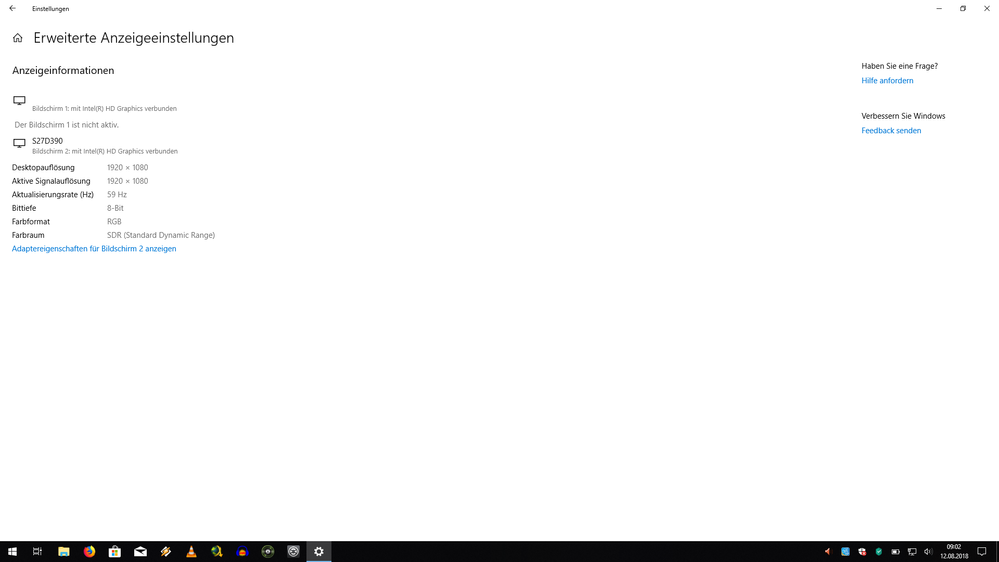Viewport: 999px width, 562px height.
Task: Open the network icon in system tray
Action: pyautogui.click(x=911, y=552)
